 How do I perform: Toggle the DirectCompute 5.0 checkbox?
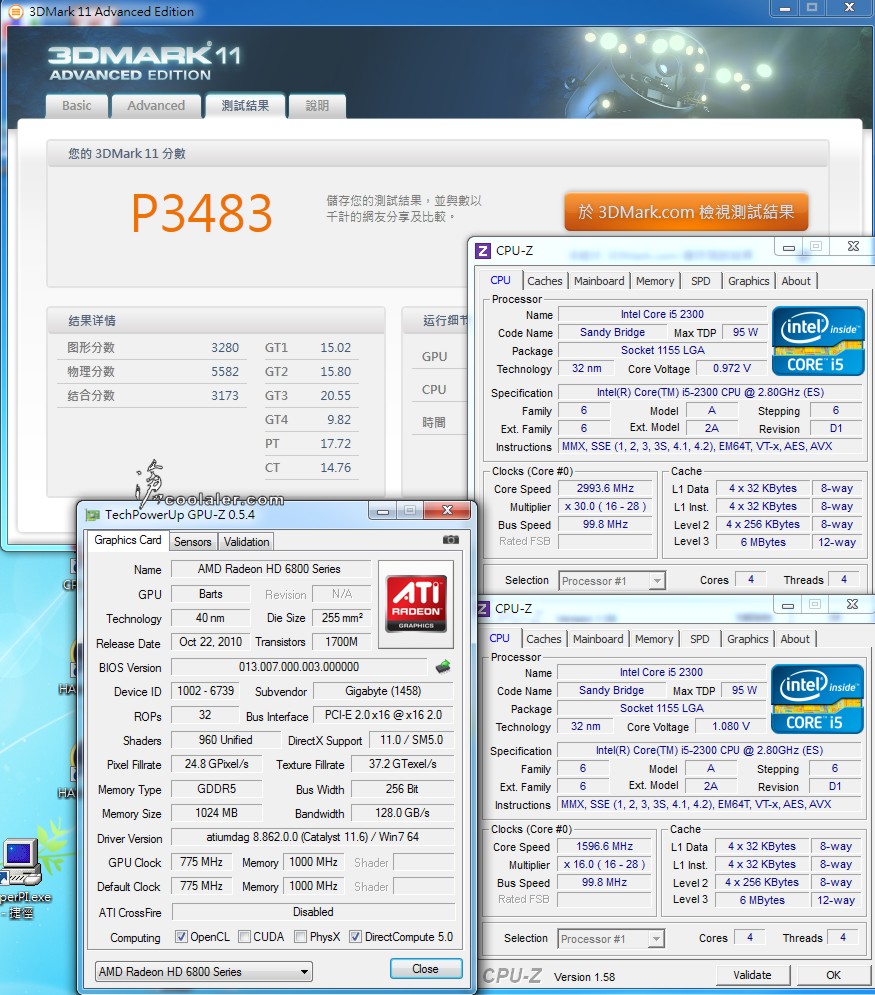(x=356, y=937)
